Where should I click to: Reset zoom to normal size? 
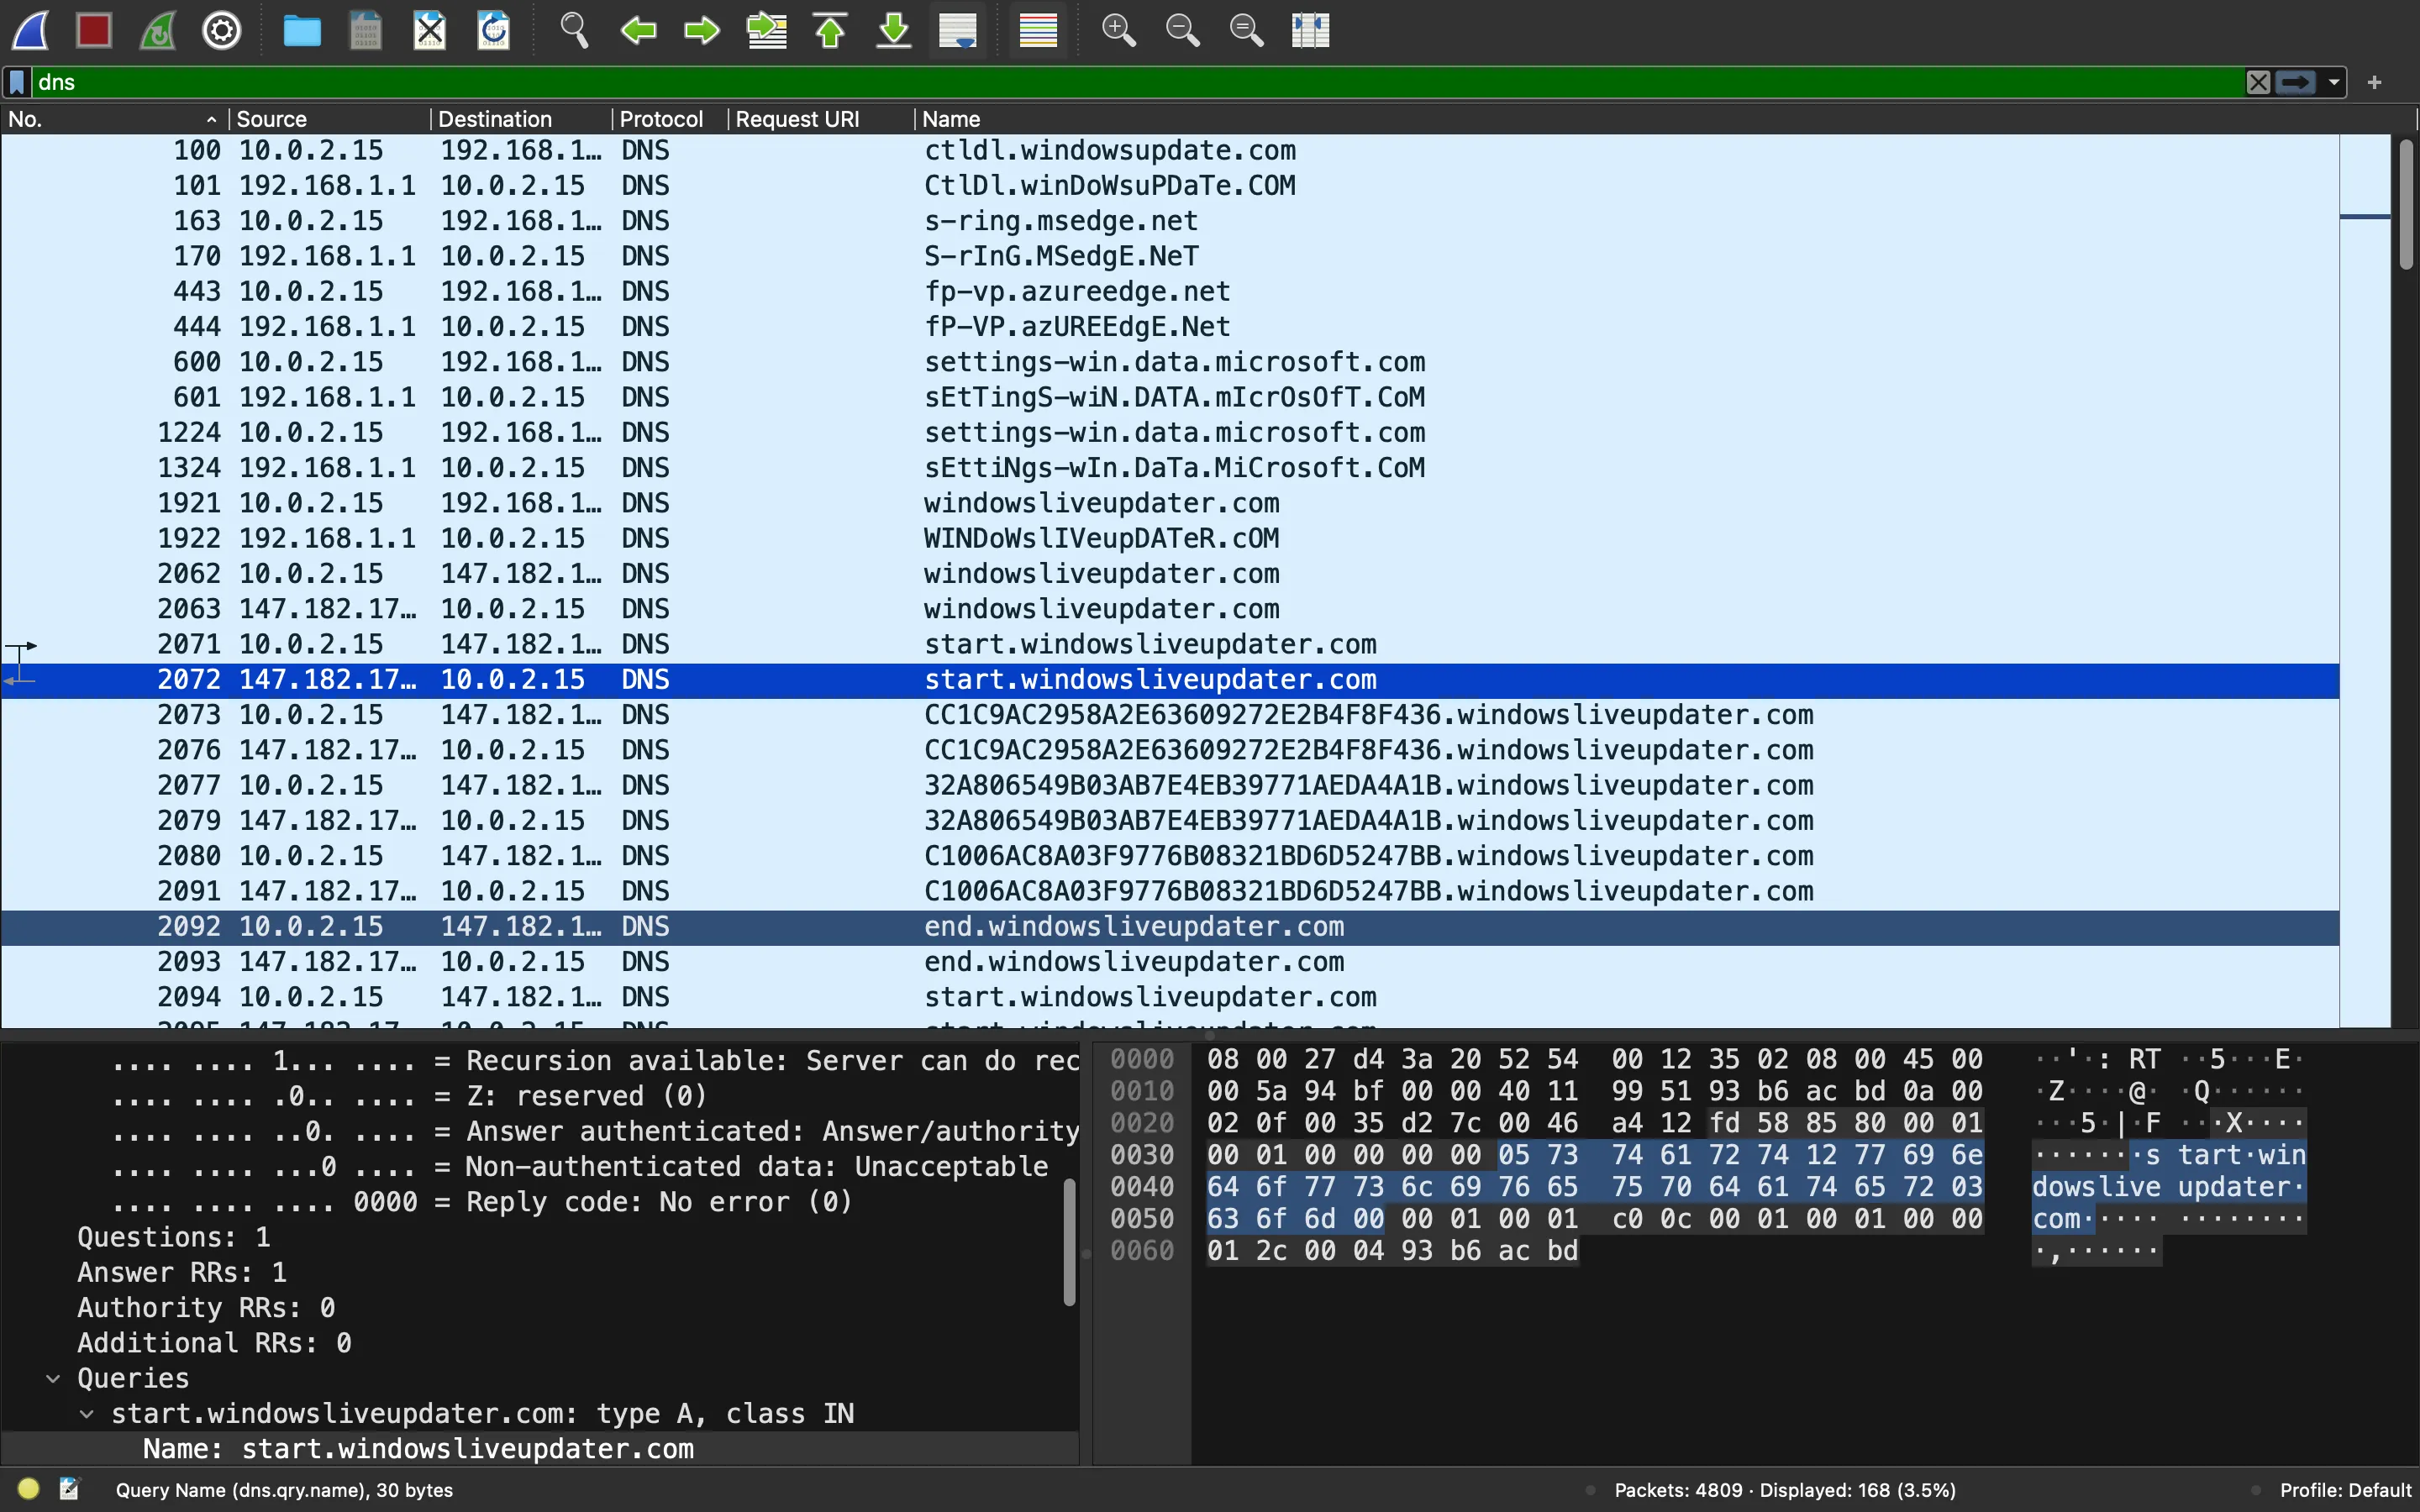coord(1246,31)
